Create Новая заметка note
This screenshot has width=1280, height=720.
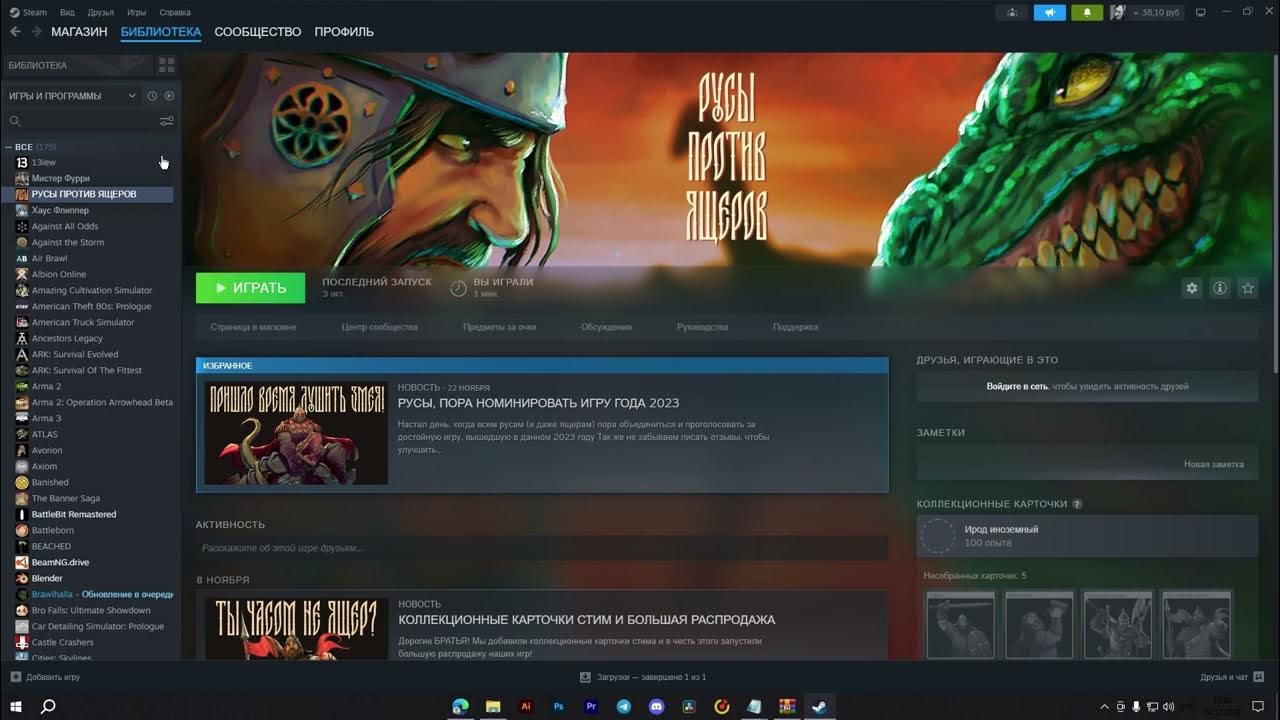(x=1213, y=464)
